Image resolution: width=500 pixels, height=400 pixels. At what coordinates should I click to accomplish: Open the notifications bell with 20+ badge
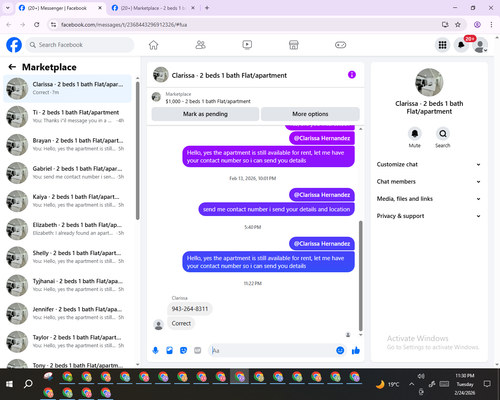(461, 45)
